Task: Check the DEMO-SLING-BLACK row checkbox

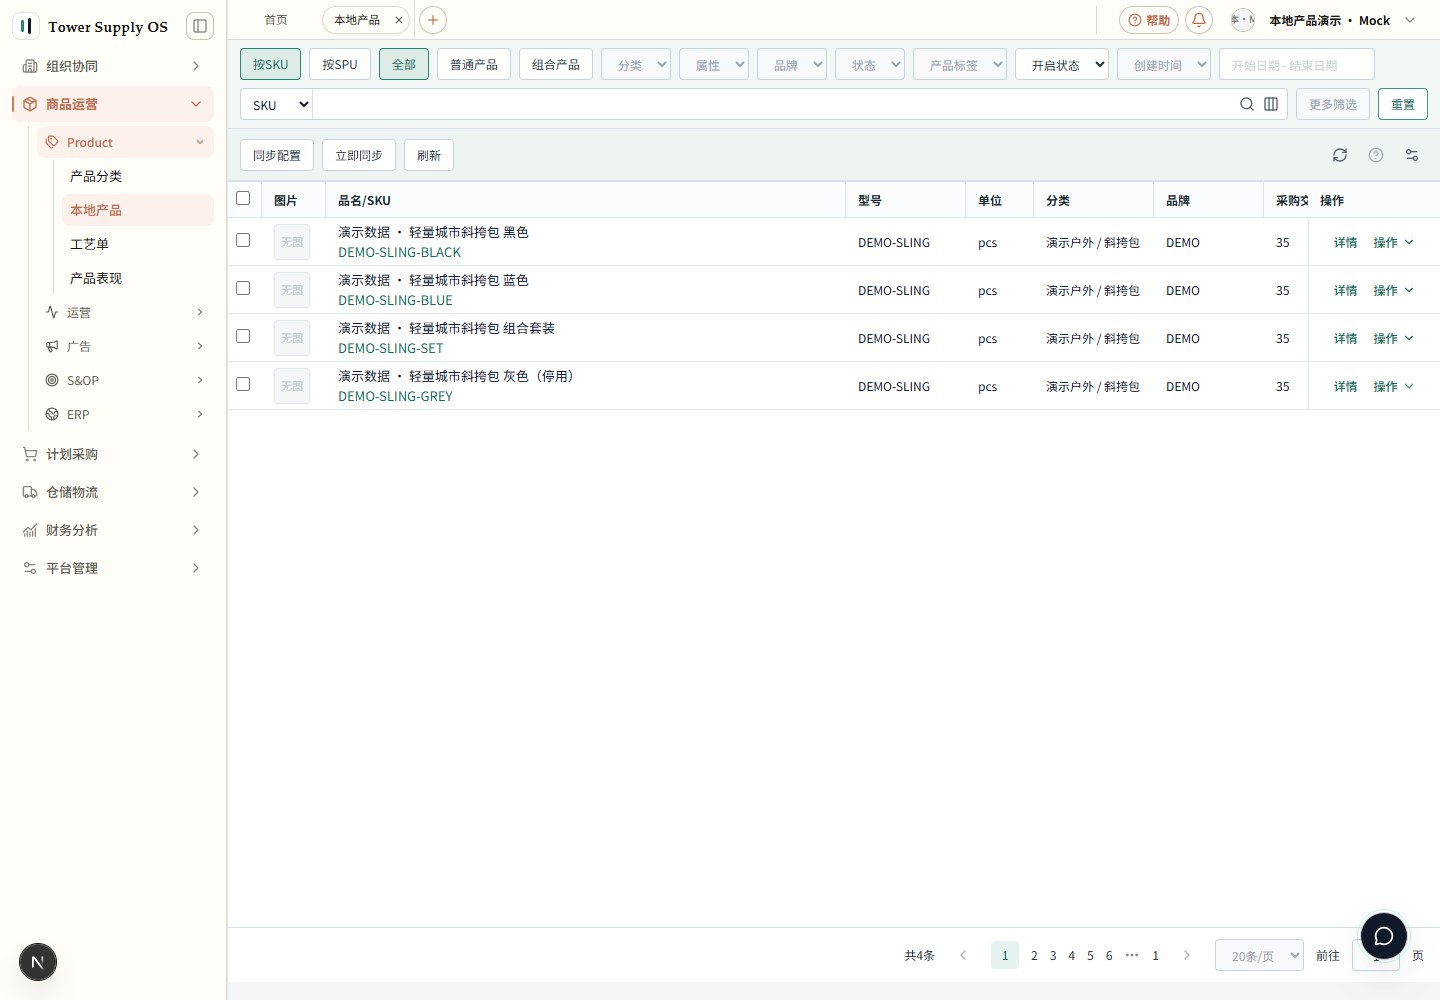Action: 243,240
